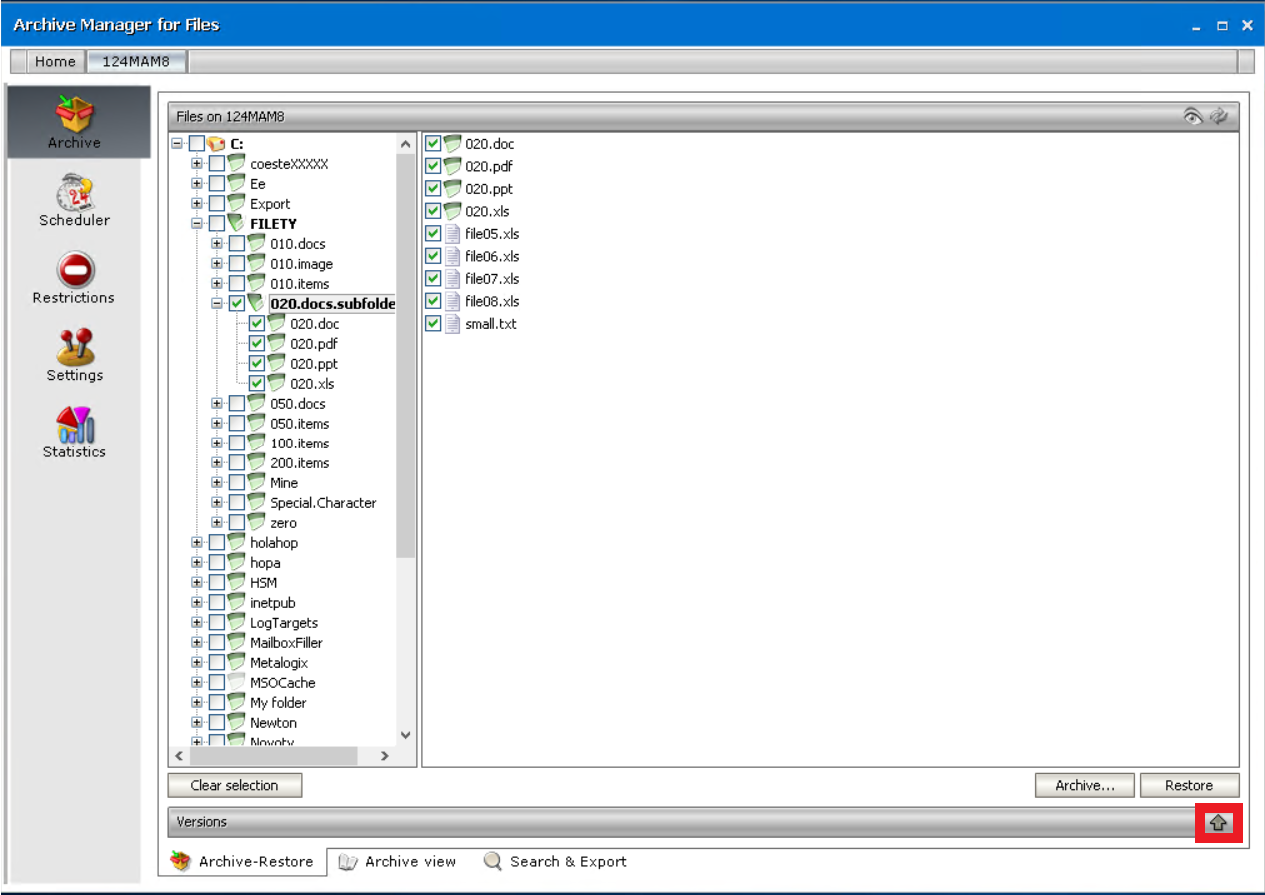Click the tree's vertical scrollbar down arrow
Viewport: 1265px width, 895px height.
coord(405,735)
